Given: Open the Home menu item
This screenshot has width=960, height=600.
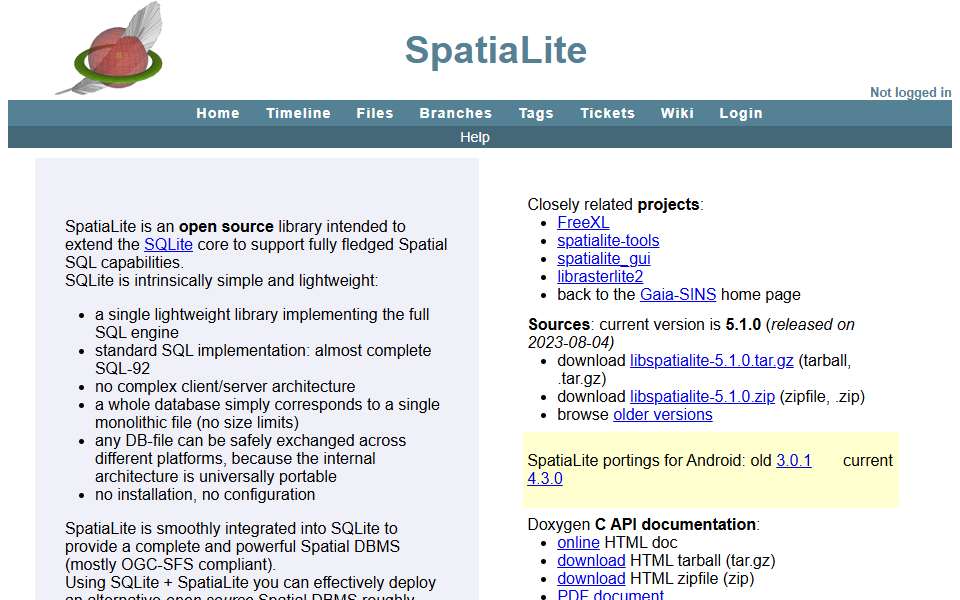Looking at the screenshot, I should [217, 113].
